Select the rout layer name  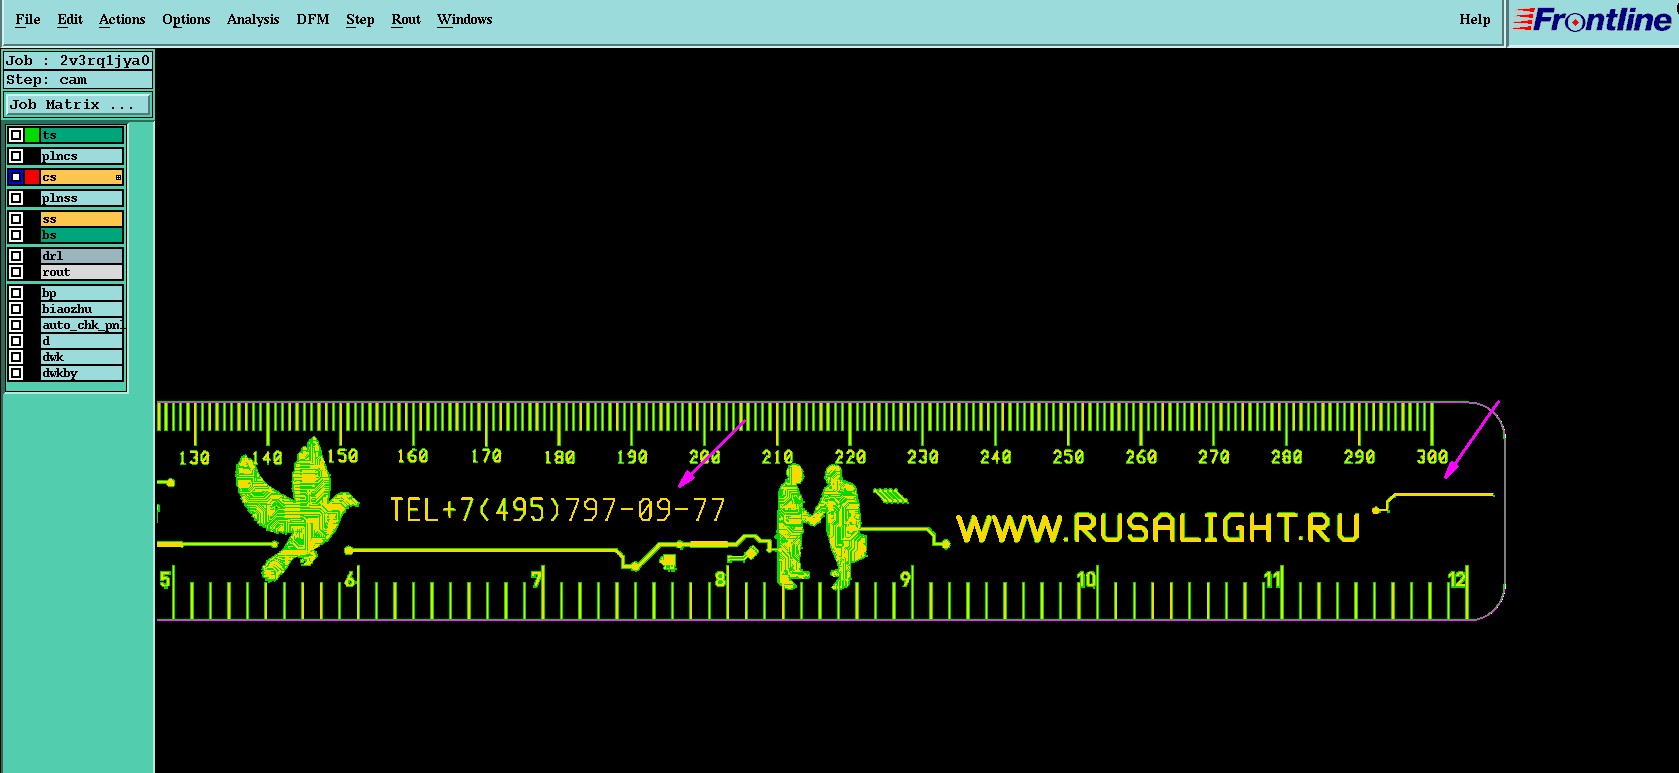[82, 272]
